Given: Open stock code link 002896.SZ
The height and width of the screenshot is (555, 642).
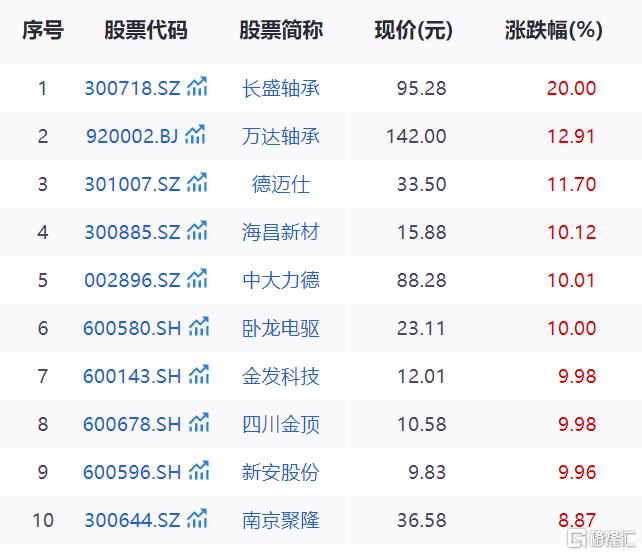Looking at the screenshot, I should (x=132, y=280).
